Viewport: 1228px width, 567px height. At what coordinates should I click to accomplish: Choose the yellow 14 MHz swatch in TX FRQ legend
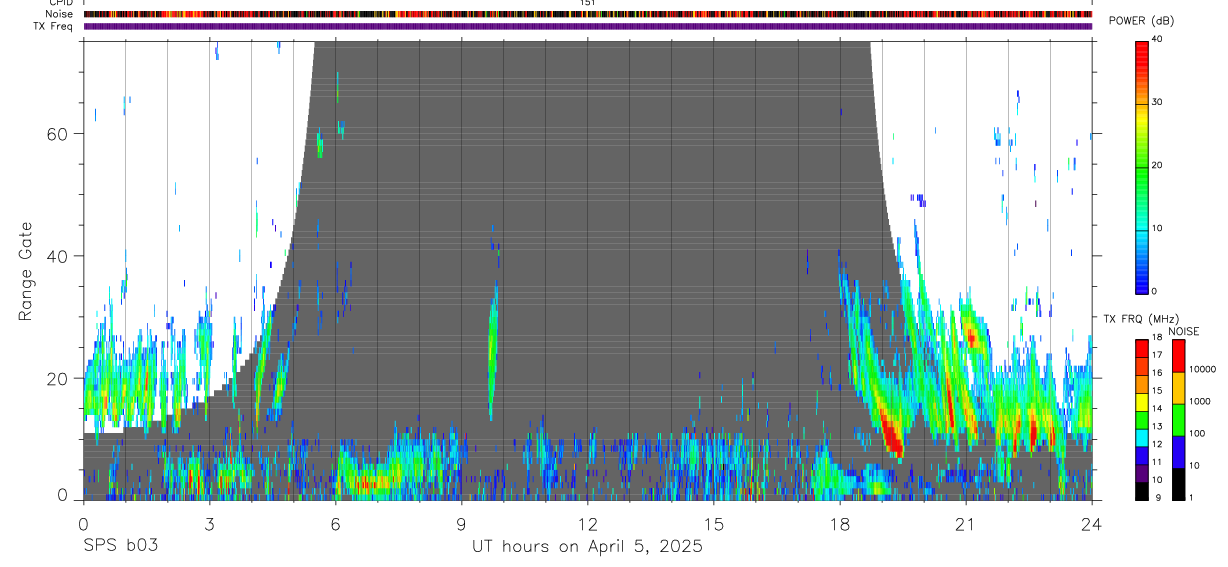pos(1142,402)
